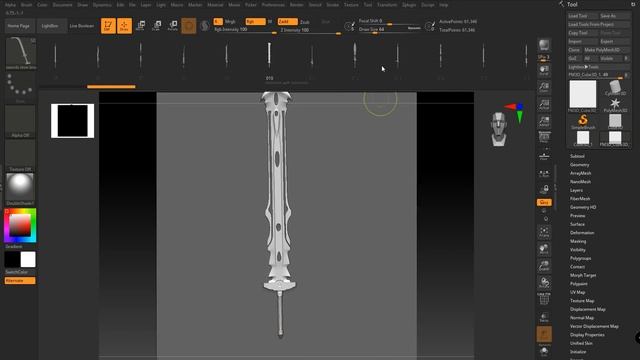Click the Move view icon in right shelf
The image size is (640, 360).
544,249
